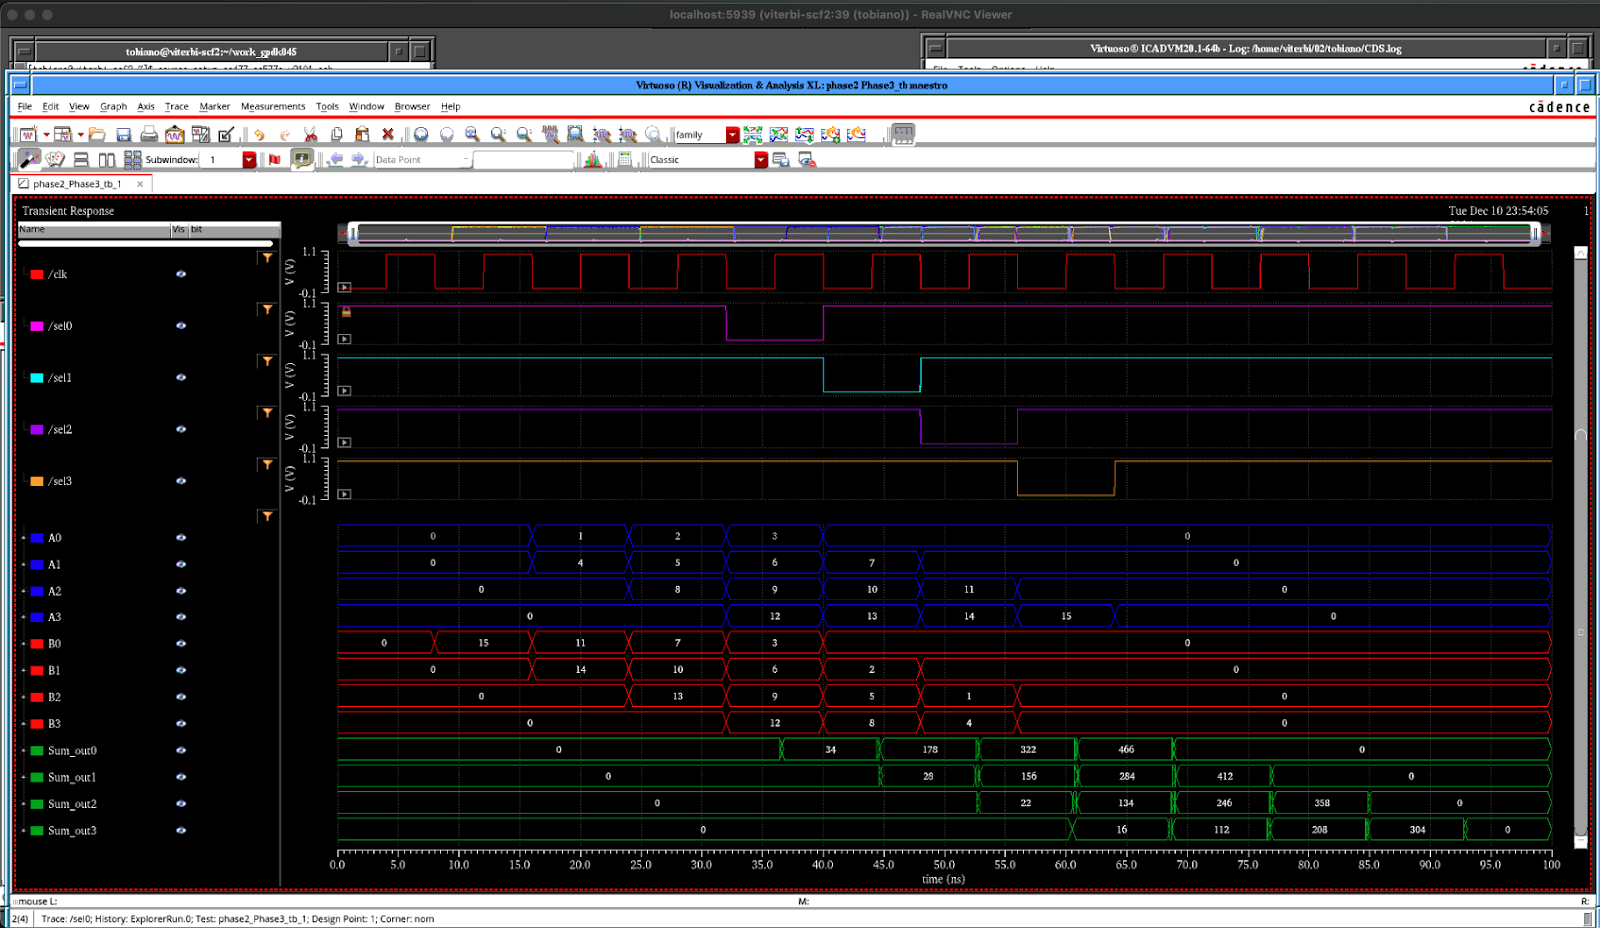Toggle visibility eye for /sel3
The width and height of the screenshot is (1600, 928).
point(181,481)
